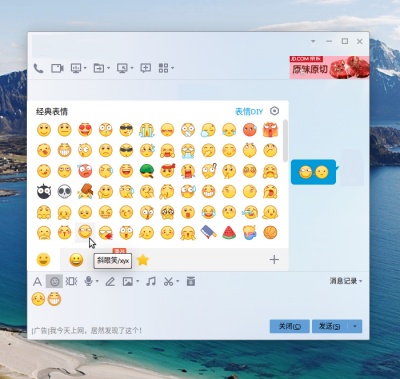The image size is (400, 379).
Task: Click the 关闭(C) button
Action: pos(290,326)
